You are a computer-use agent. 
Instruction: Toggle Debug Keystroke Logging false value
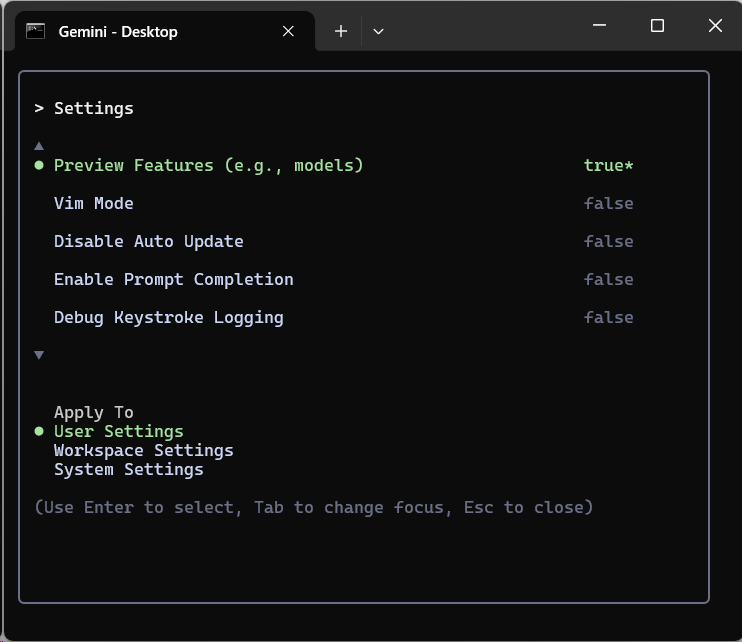click(x=608, y=317)
